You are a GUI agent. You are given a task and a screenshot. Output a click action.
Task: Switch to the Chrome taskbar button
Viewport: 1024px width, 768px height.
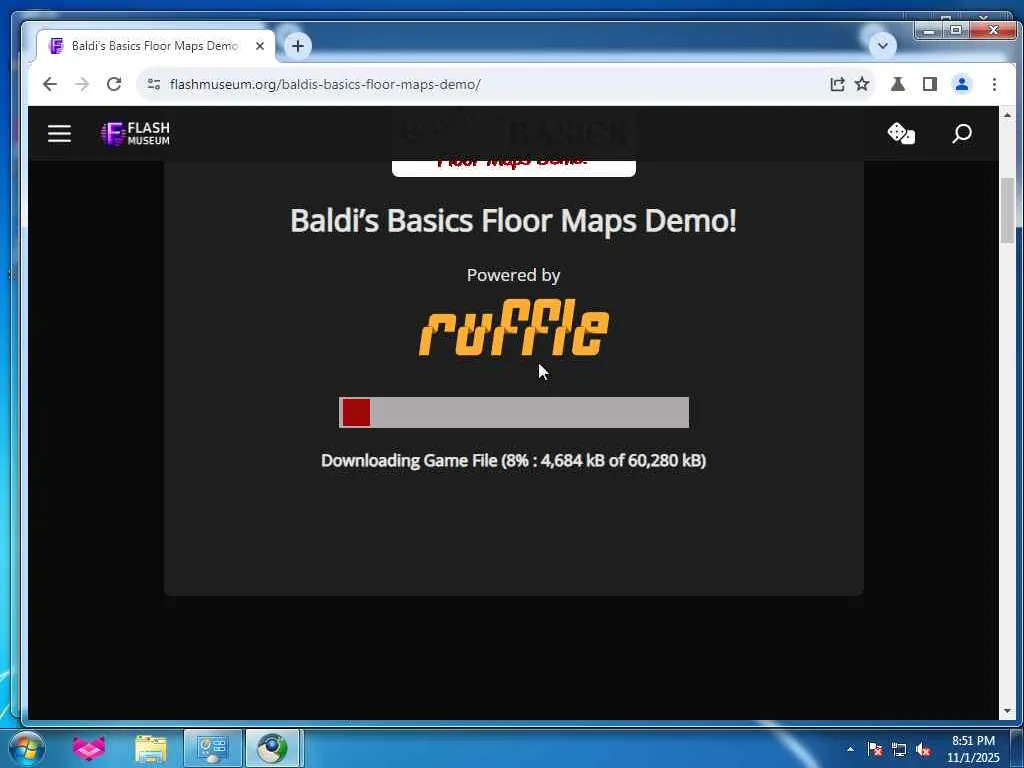click(x=272, y=748)
